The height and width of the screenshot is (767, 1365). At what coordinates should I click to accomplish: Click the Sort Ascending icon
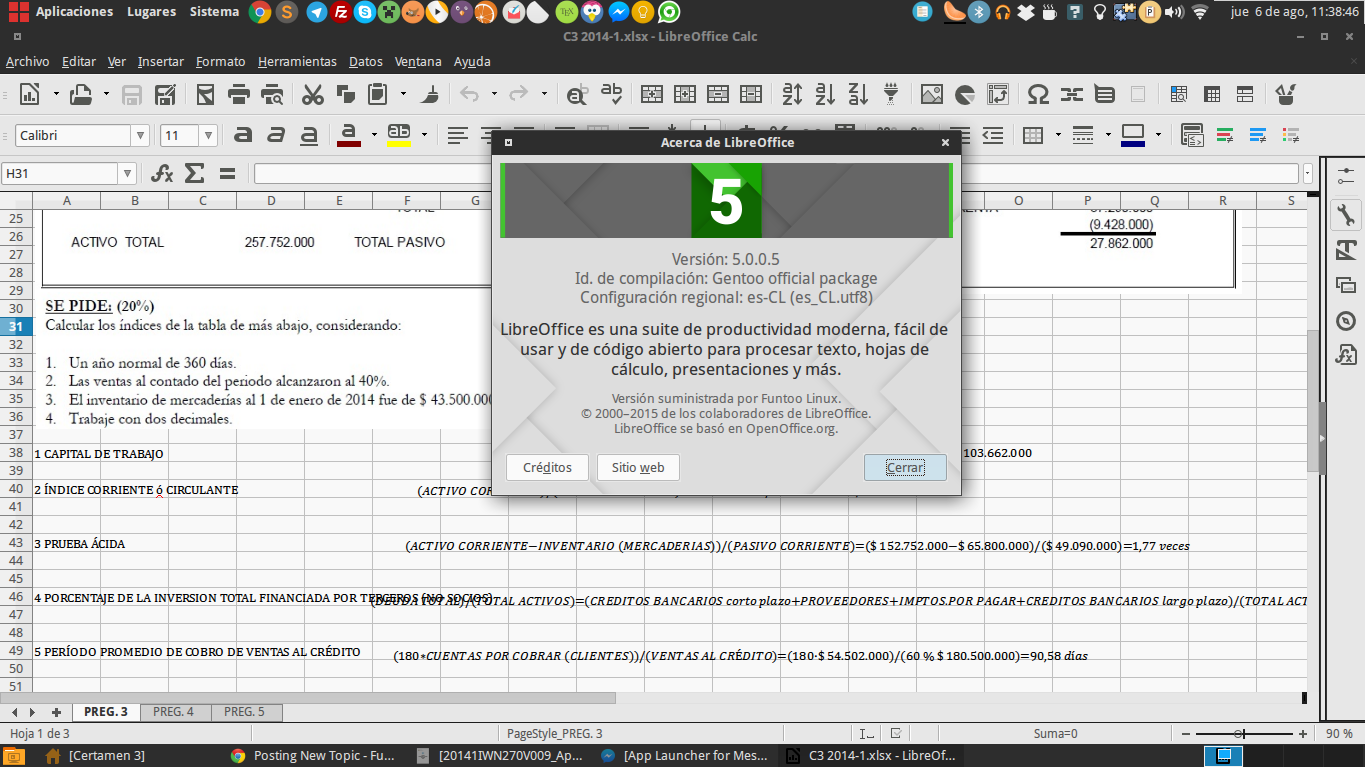825,95
